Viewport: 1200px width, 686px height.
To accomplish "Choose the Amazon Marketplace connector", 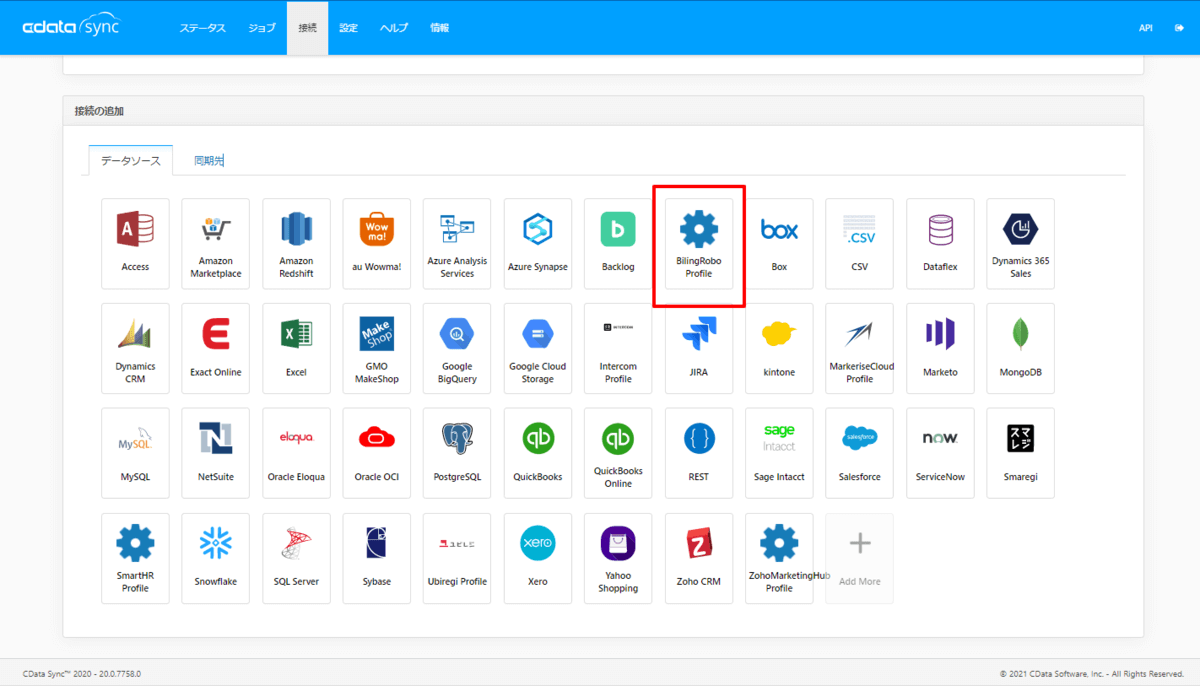I will (215, 243).
